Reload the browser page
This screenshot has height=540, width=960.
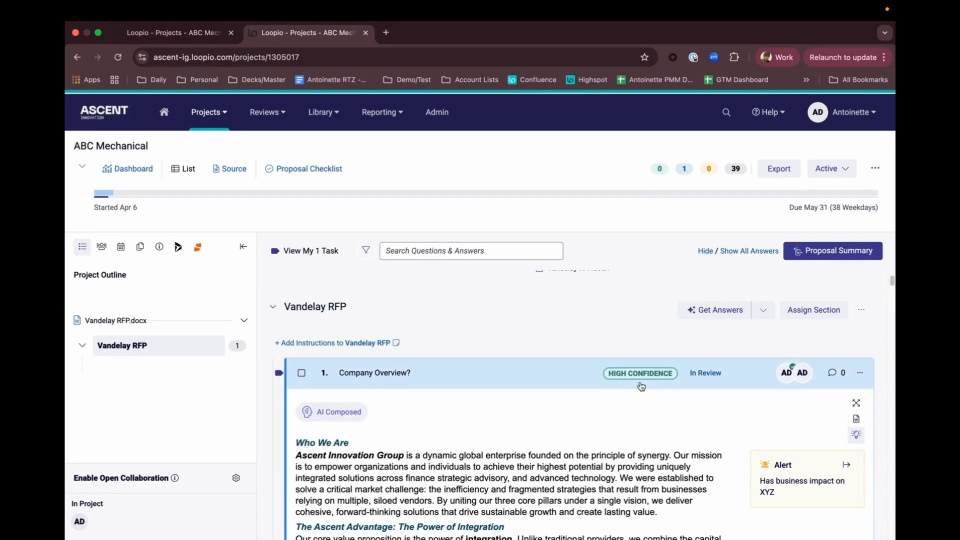[118, 57]
